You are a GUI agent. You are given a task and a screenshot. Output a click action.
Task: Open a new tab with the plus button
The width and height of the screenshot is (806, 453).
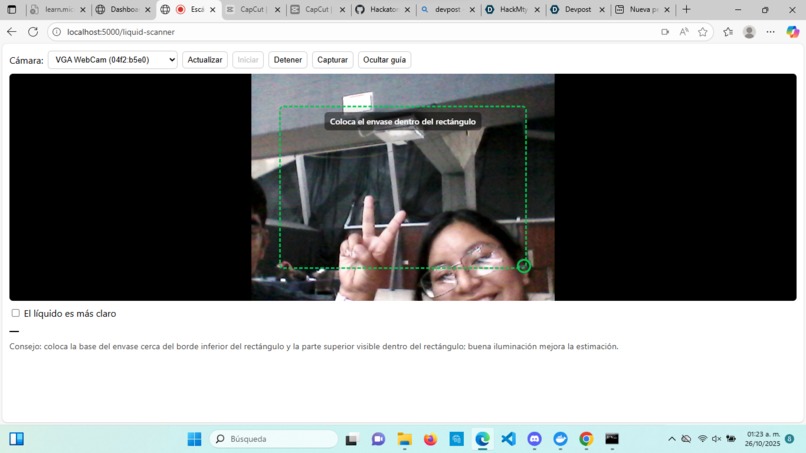click(686, 9)
